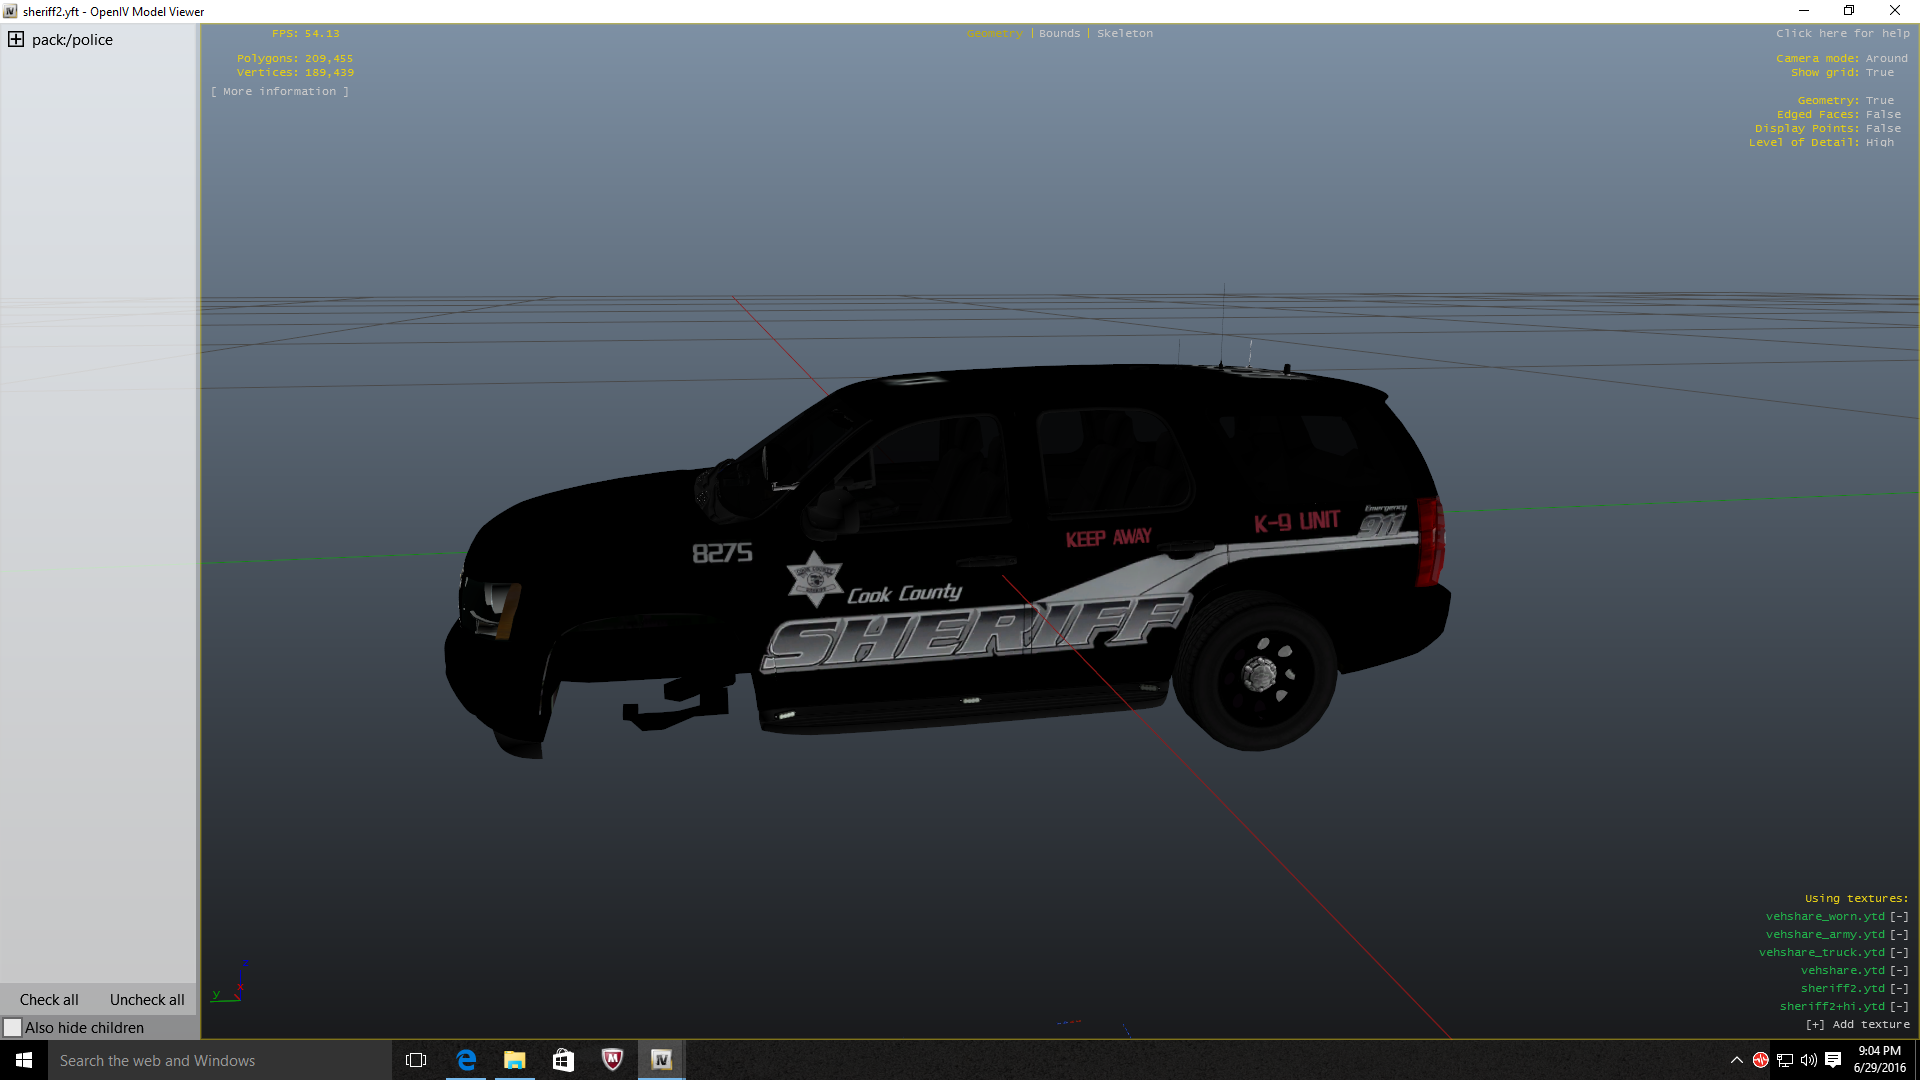Open McAfee taskbar icon

coord(612,1060)
